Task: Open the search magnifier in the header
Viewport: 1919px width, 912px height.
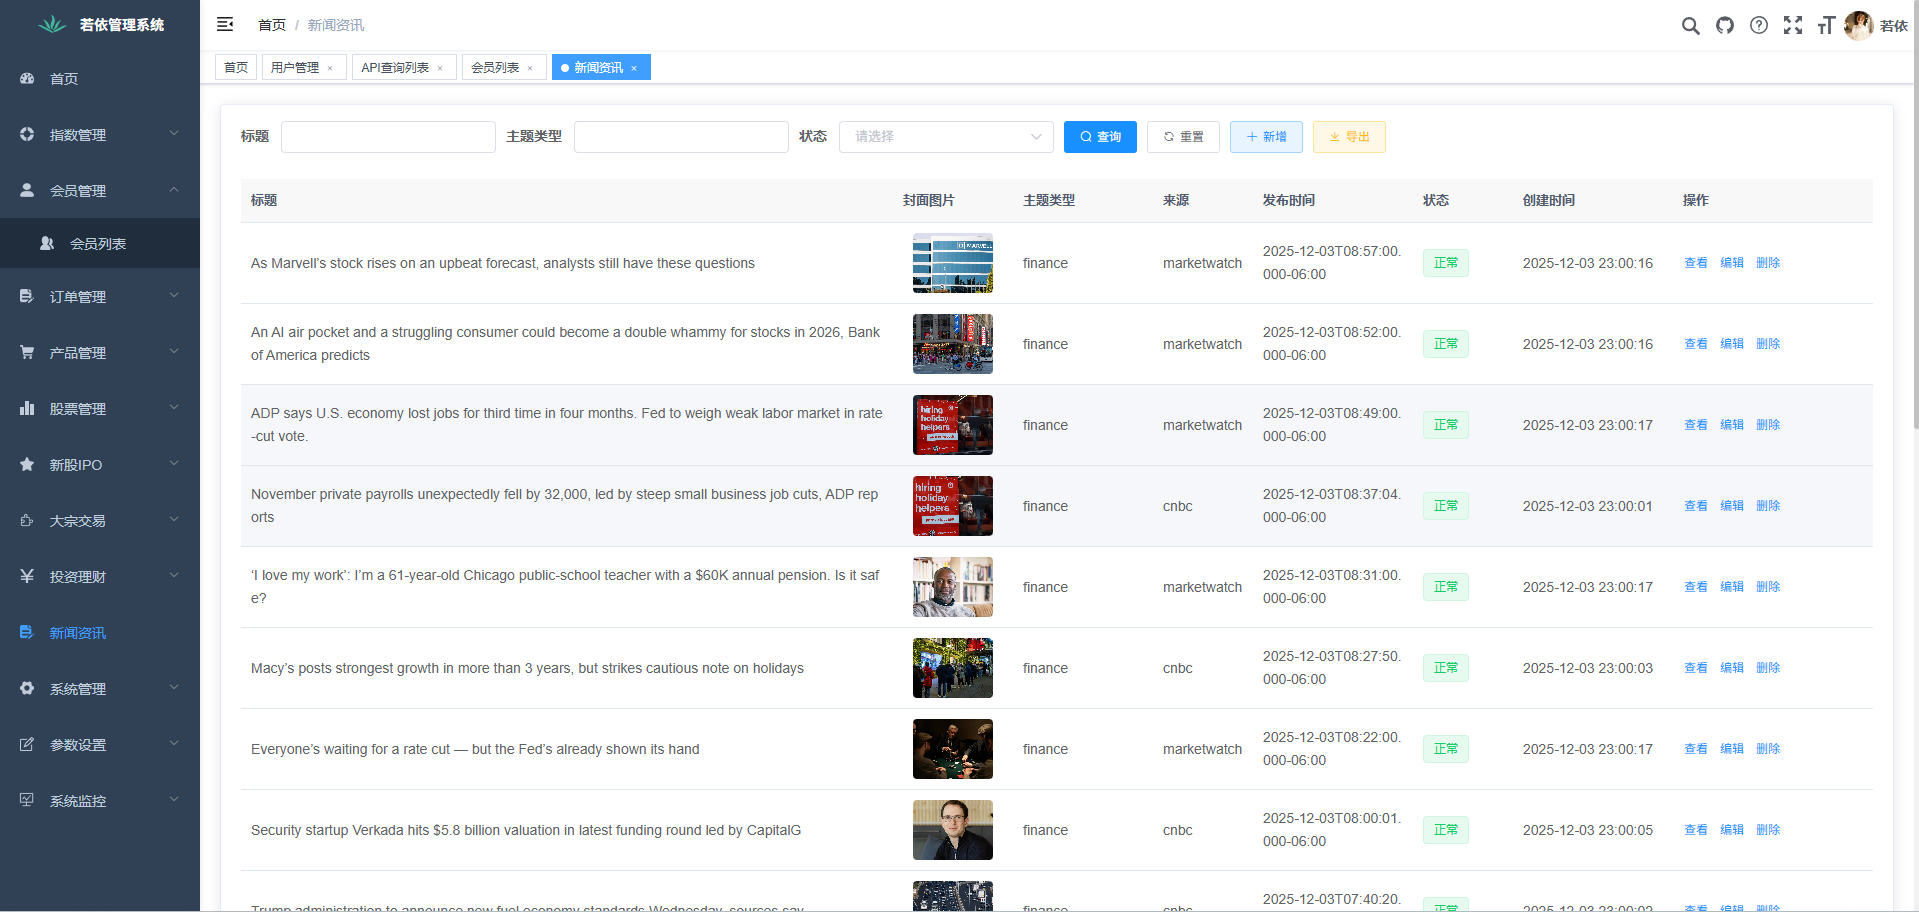Action: tap(1690, 26)
